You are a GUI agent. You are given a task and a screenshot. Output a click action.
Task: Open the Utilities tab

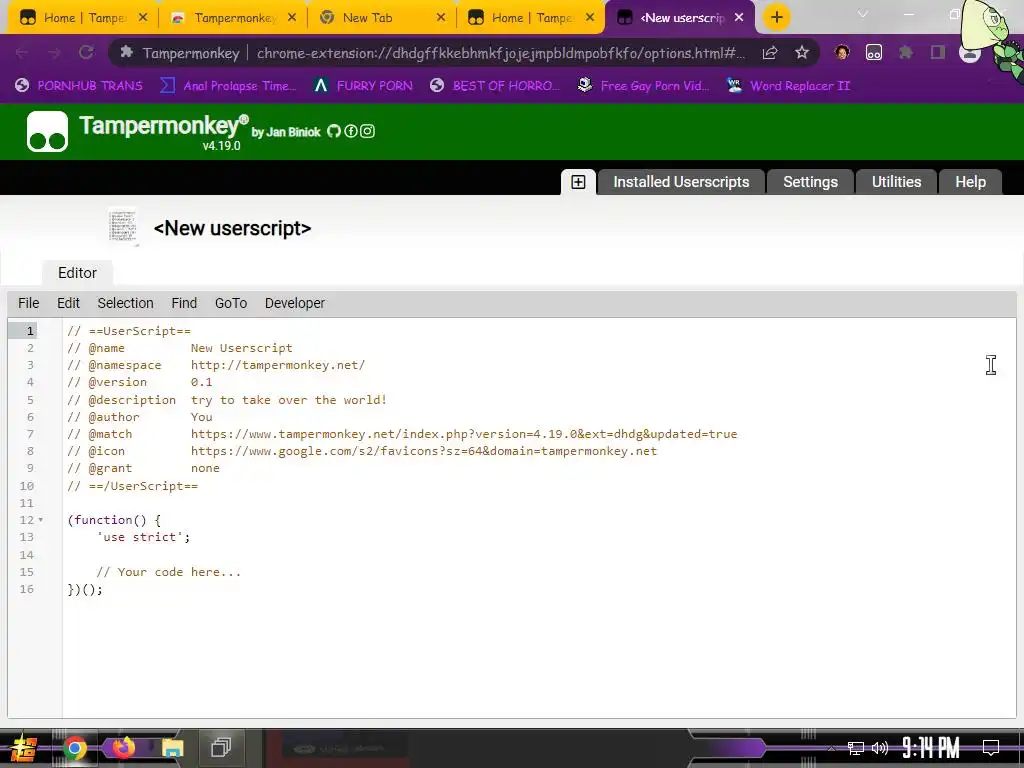tap(896, 182)
